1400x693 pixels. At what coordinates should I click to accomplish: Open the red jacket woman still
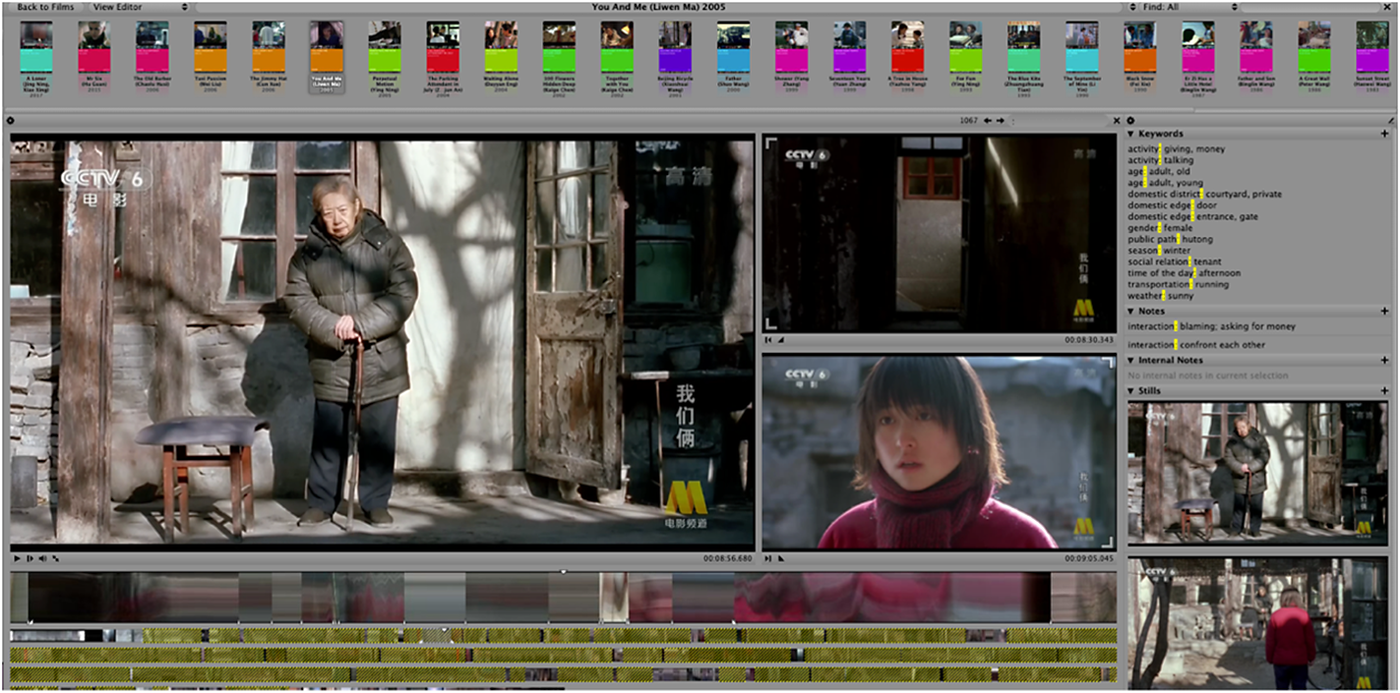1258,624
